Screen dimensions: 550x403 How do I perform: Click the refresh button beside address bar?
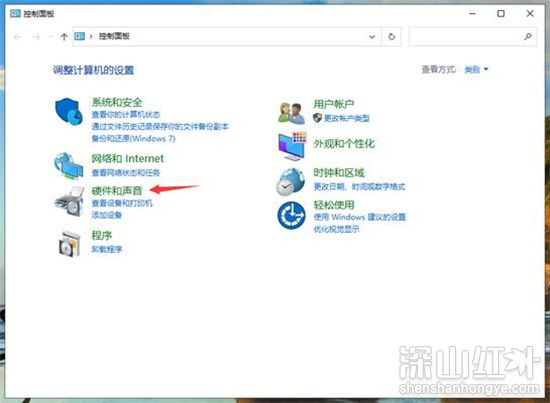point(391,36)
